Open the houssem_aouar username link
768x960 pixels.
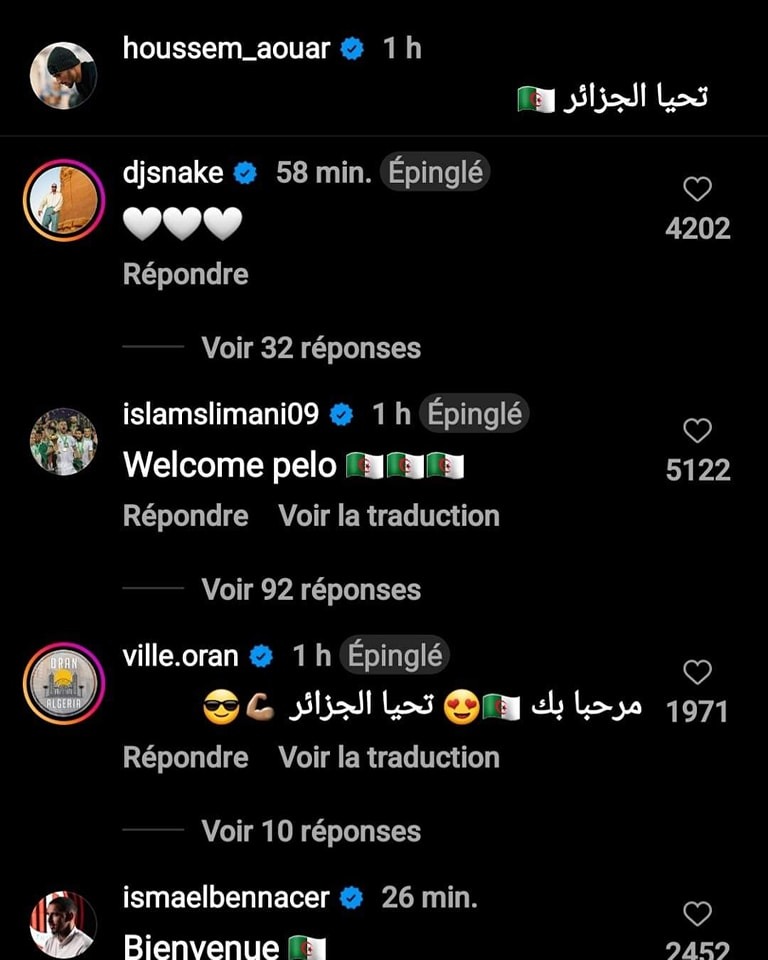226,48
